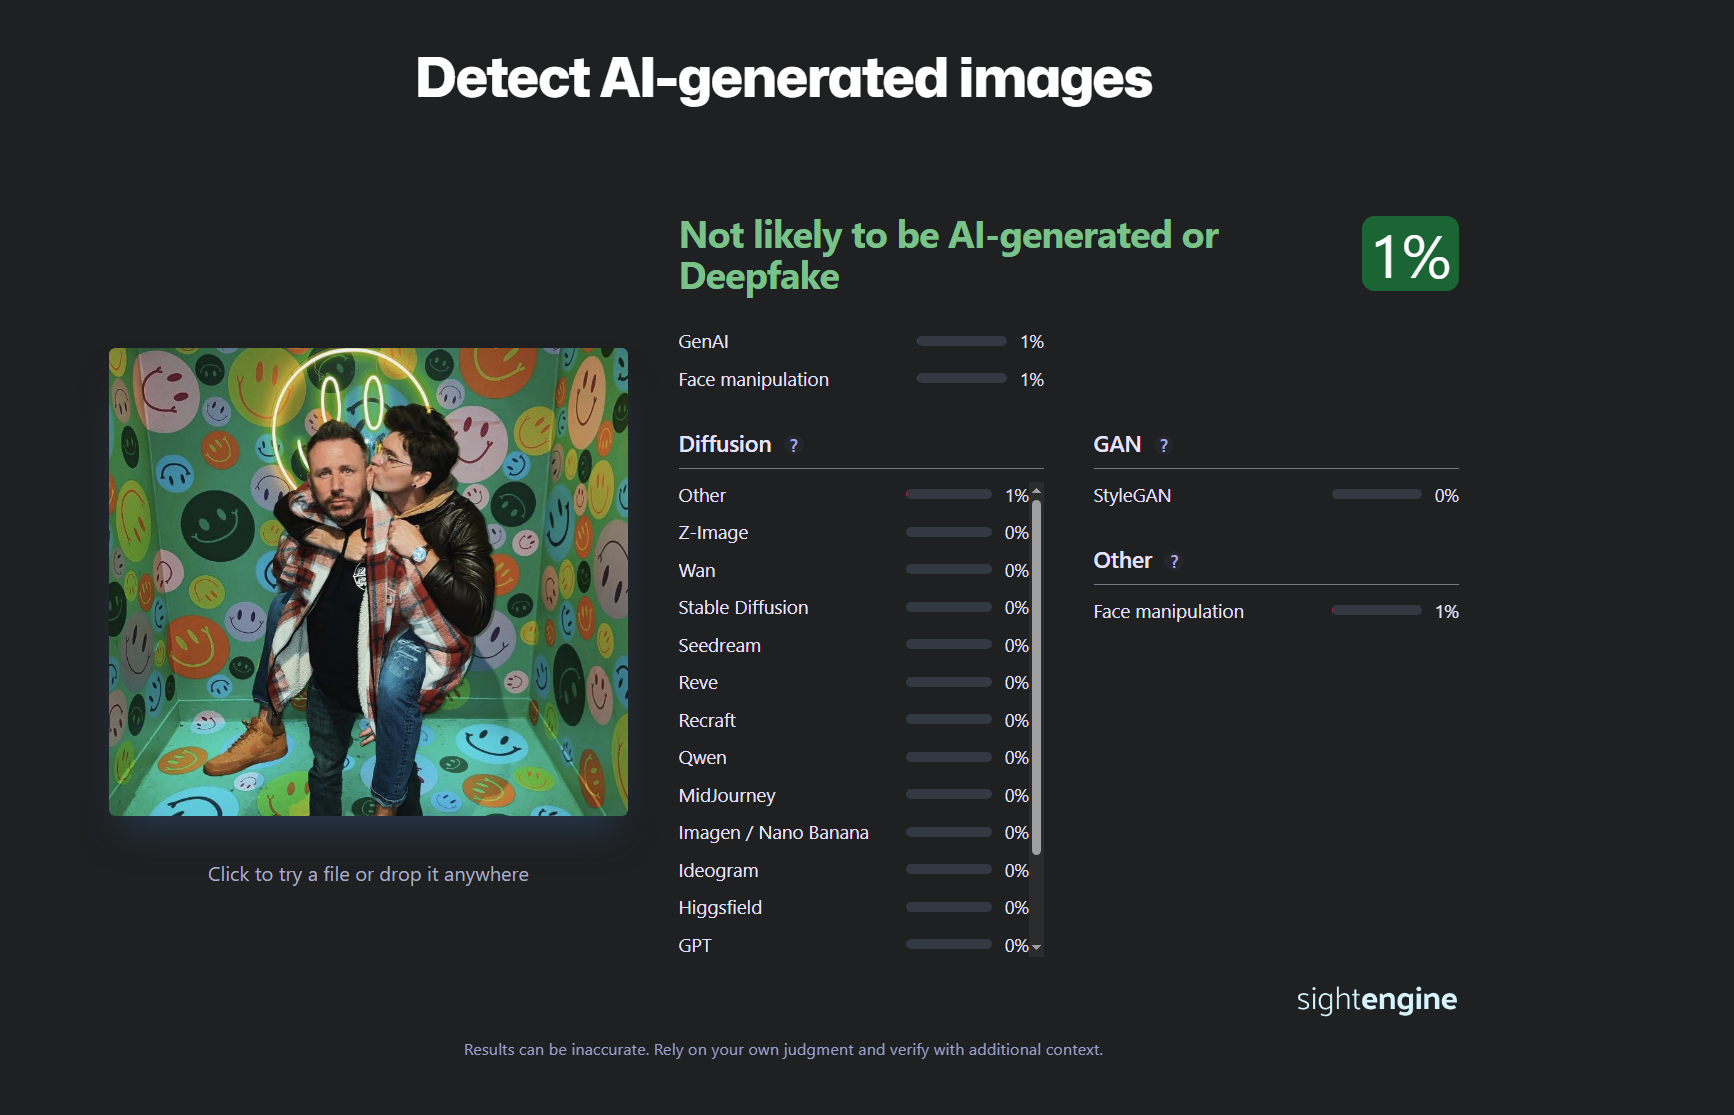Screen dimensions: 1734x1115
Task: Select the GAN section heading
Action: (1117, 444)
